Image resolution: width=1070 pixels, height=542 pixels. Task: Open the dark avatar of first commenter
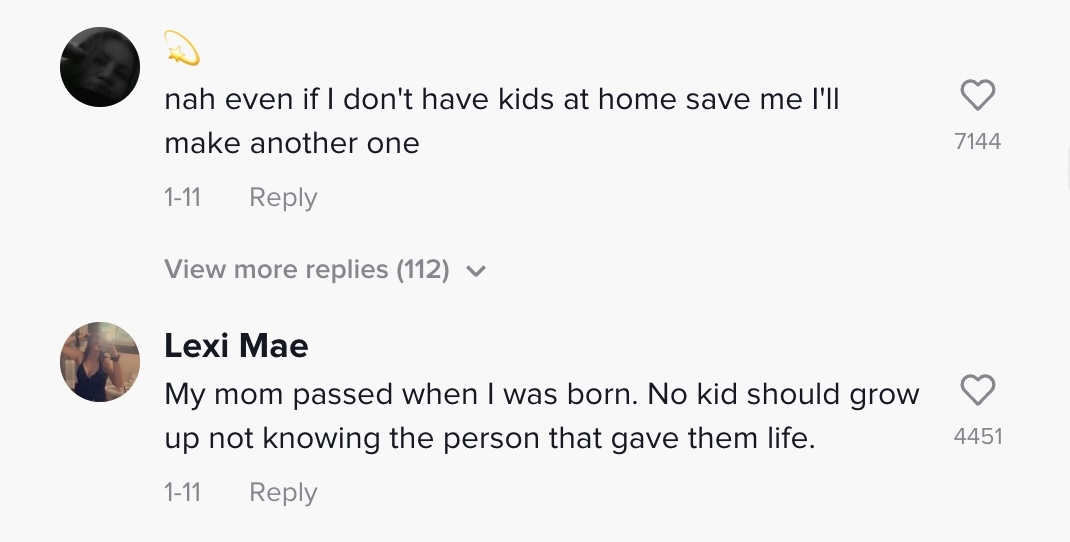coord(100,67)
